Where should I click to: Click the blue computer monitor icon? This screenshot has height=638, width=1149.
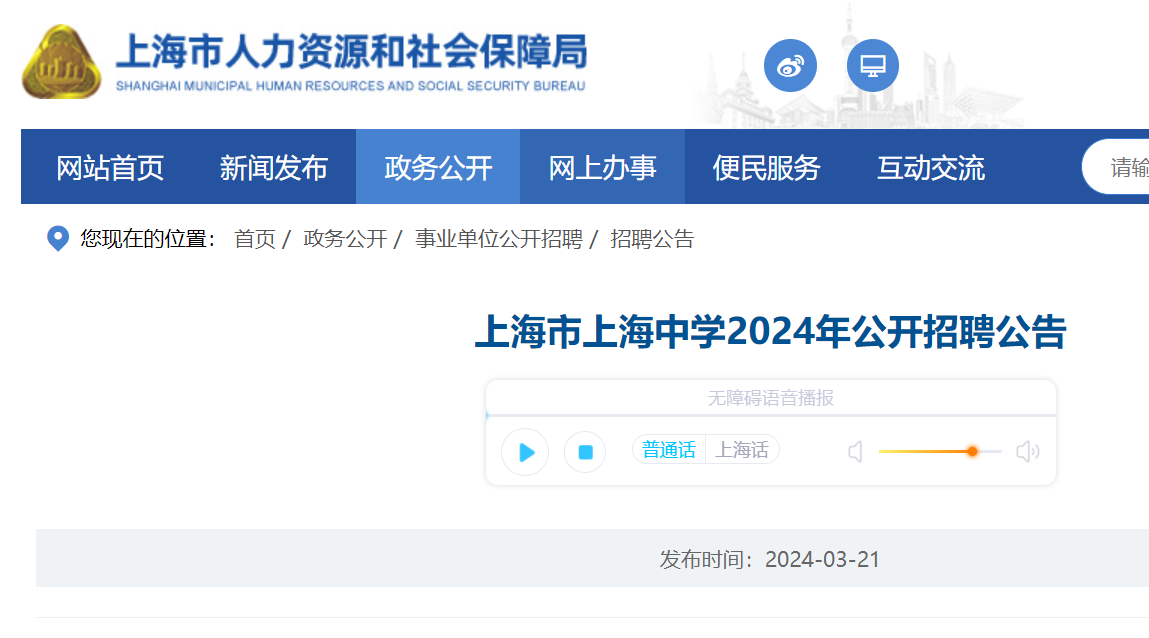(x=873, y=66)
